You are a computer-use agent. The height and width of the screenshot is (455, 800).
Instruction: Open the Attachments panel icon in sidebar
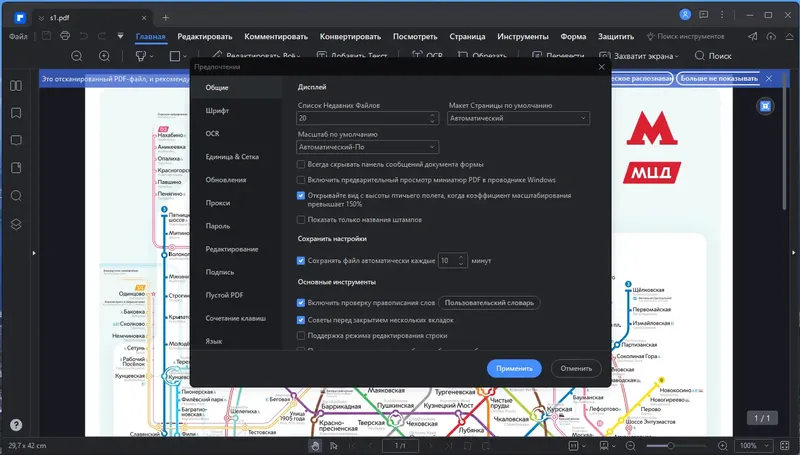click(16, 168)
